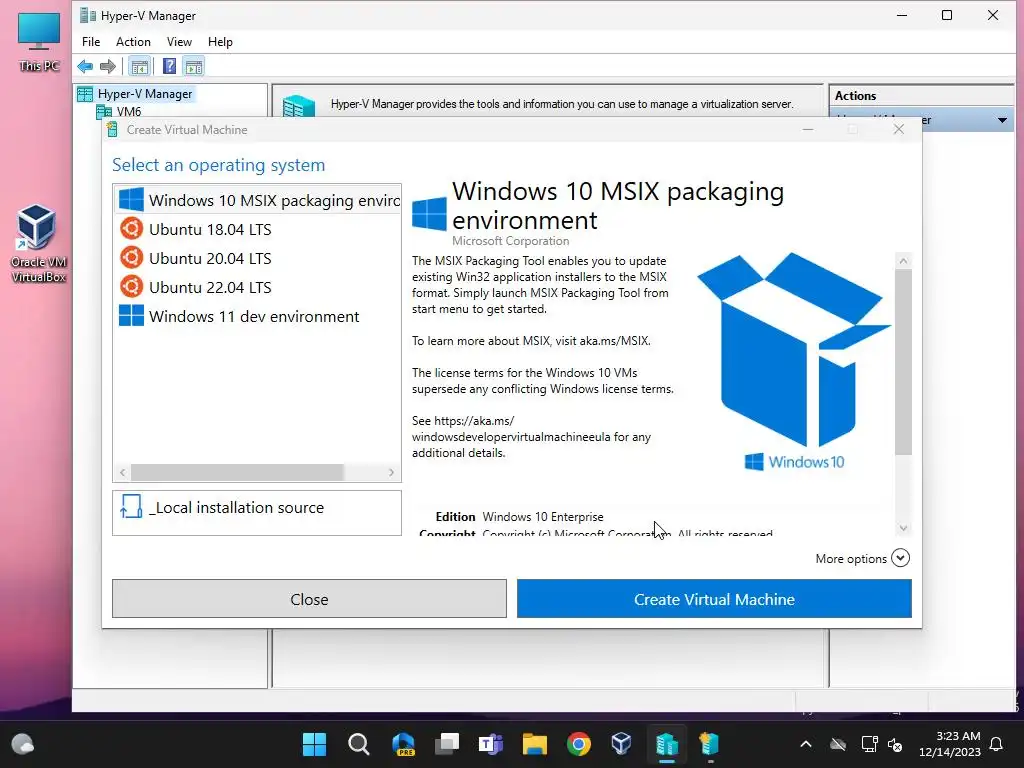The height and width of the screenshot is (768, 1024).
Task: Open the File menu
Action: pos(91,42)
